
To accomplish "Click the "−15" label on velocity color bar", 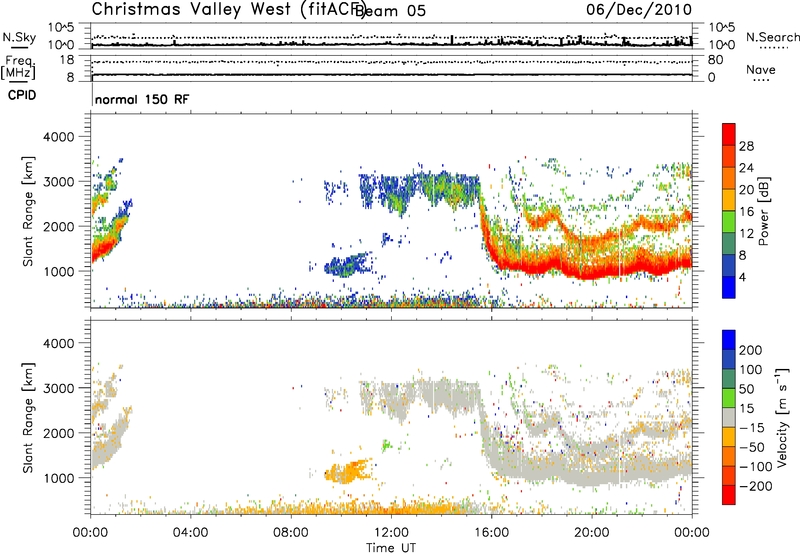I will pyautogui.click(x=752, y=428).
